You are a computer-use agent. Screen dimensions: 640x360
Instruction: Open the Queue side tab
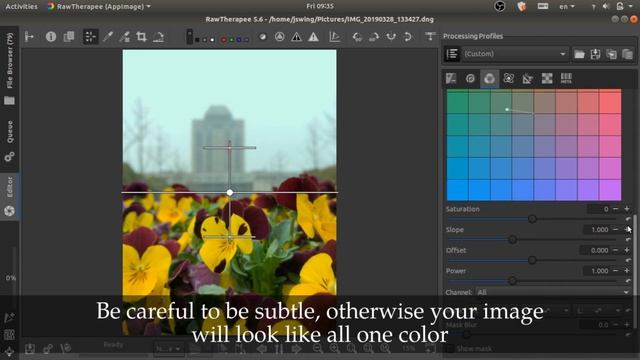(x=9, y=140)
